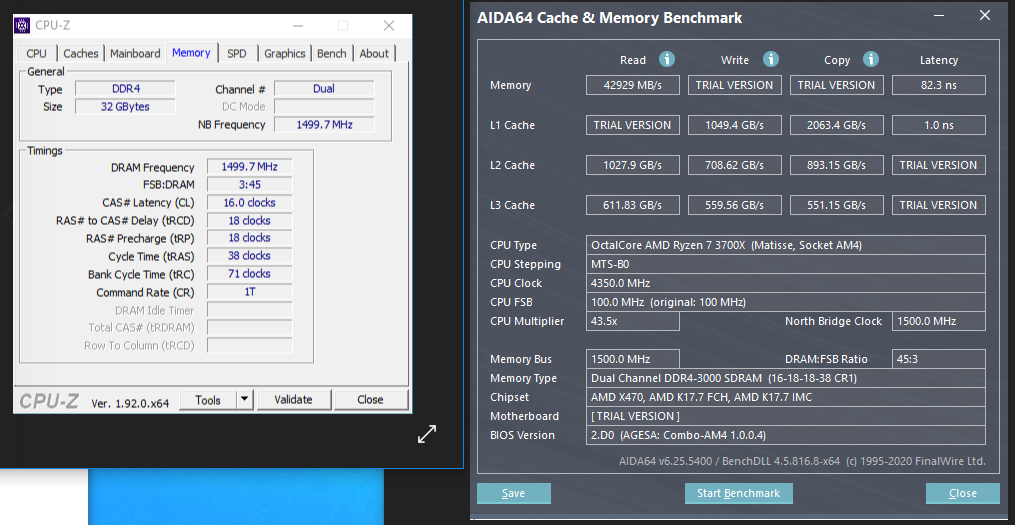Click the North Bridge Clock 1500.0 MHz field

click(939, 321)
